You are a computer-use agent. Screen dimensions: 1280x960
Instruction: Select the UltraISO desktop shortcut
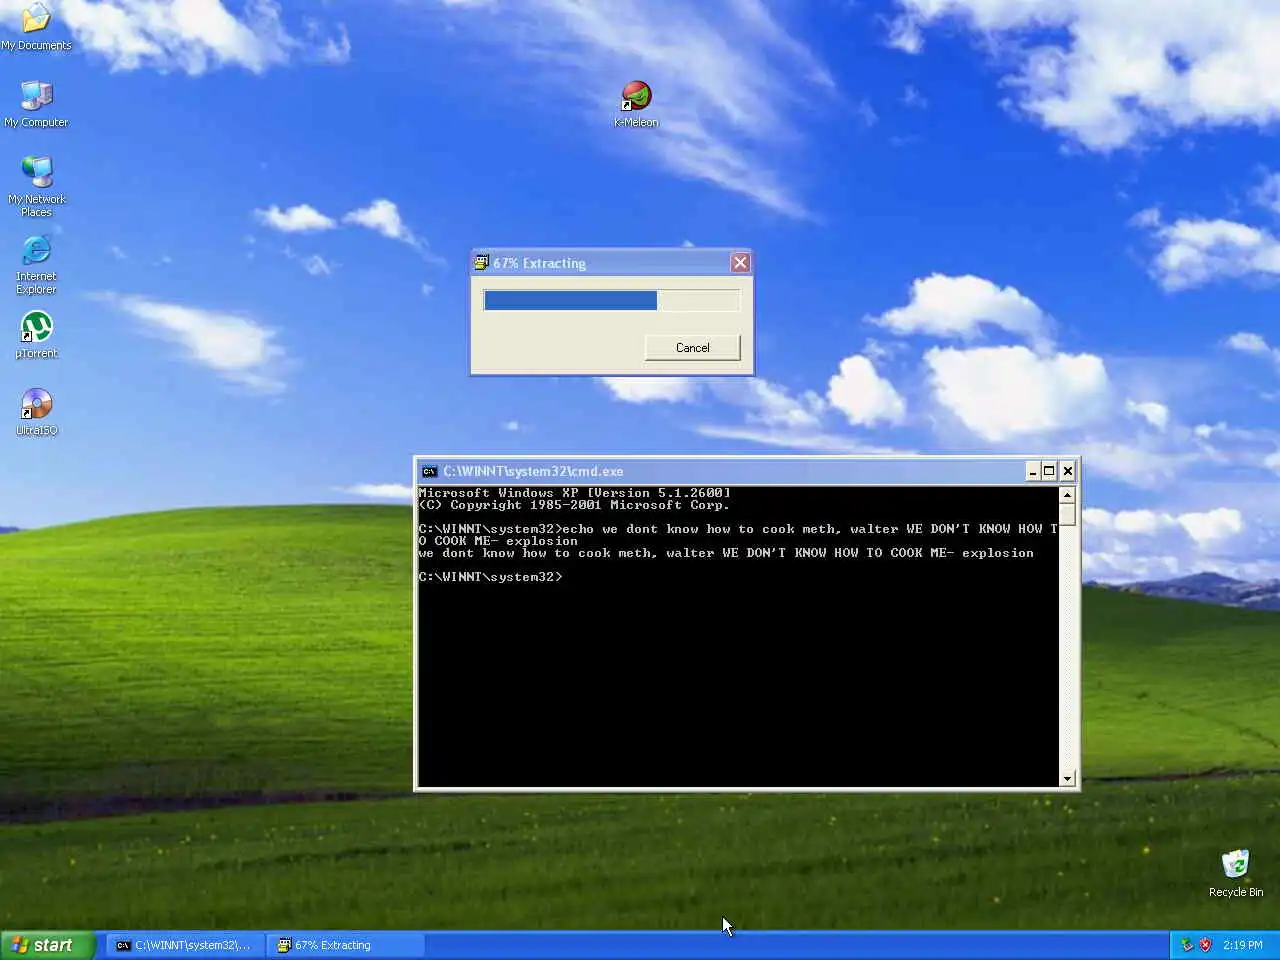(x=36, y=412)
